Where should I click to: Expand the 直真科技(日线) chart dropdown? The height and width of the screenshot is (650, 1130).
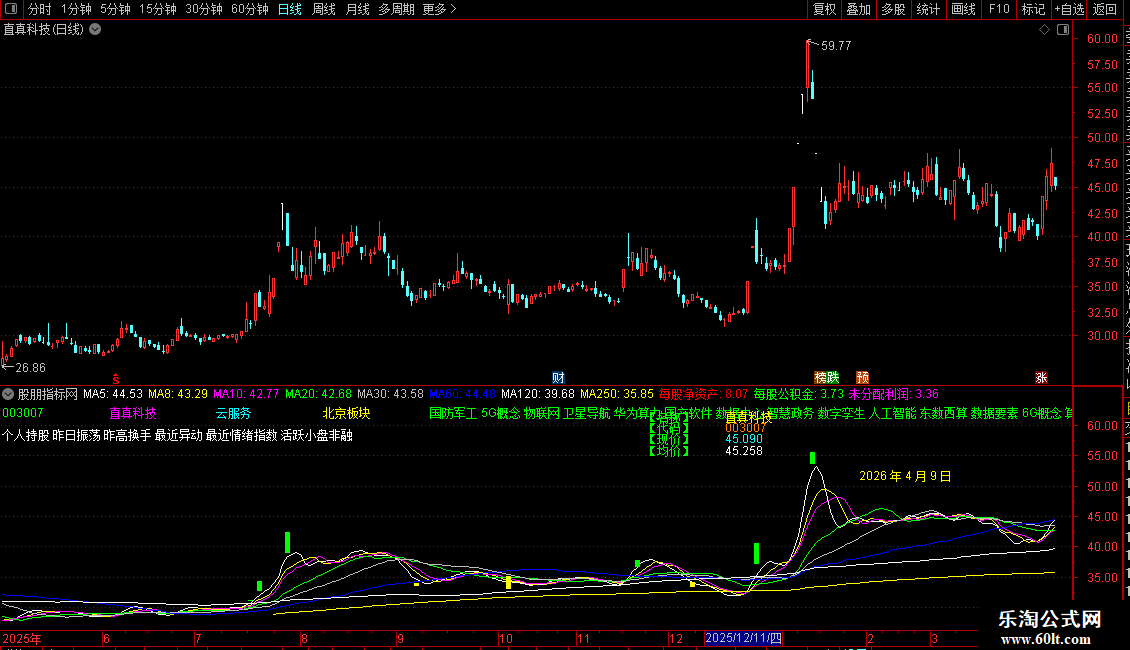click(x=95, y=29)
